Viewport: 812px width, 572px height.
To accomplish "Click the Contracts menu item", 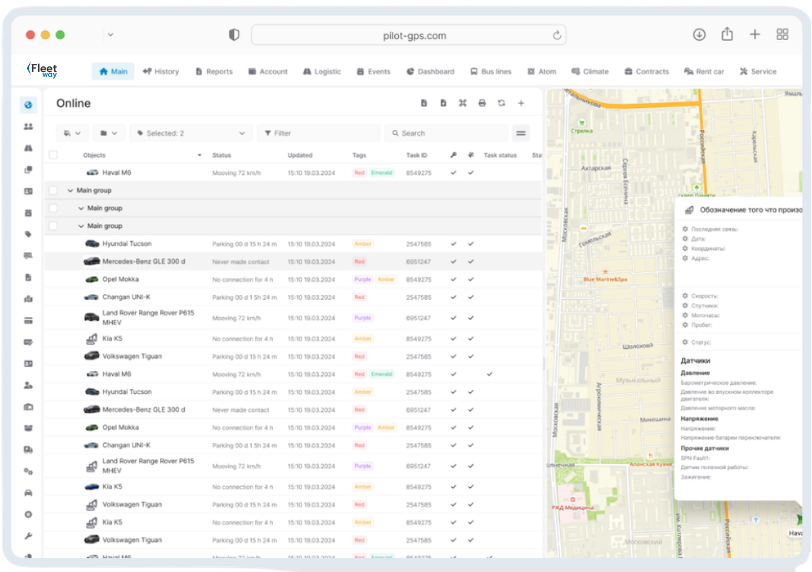I will point(647,71).
